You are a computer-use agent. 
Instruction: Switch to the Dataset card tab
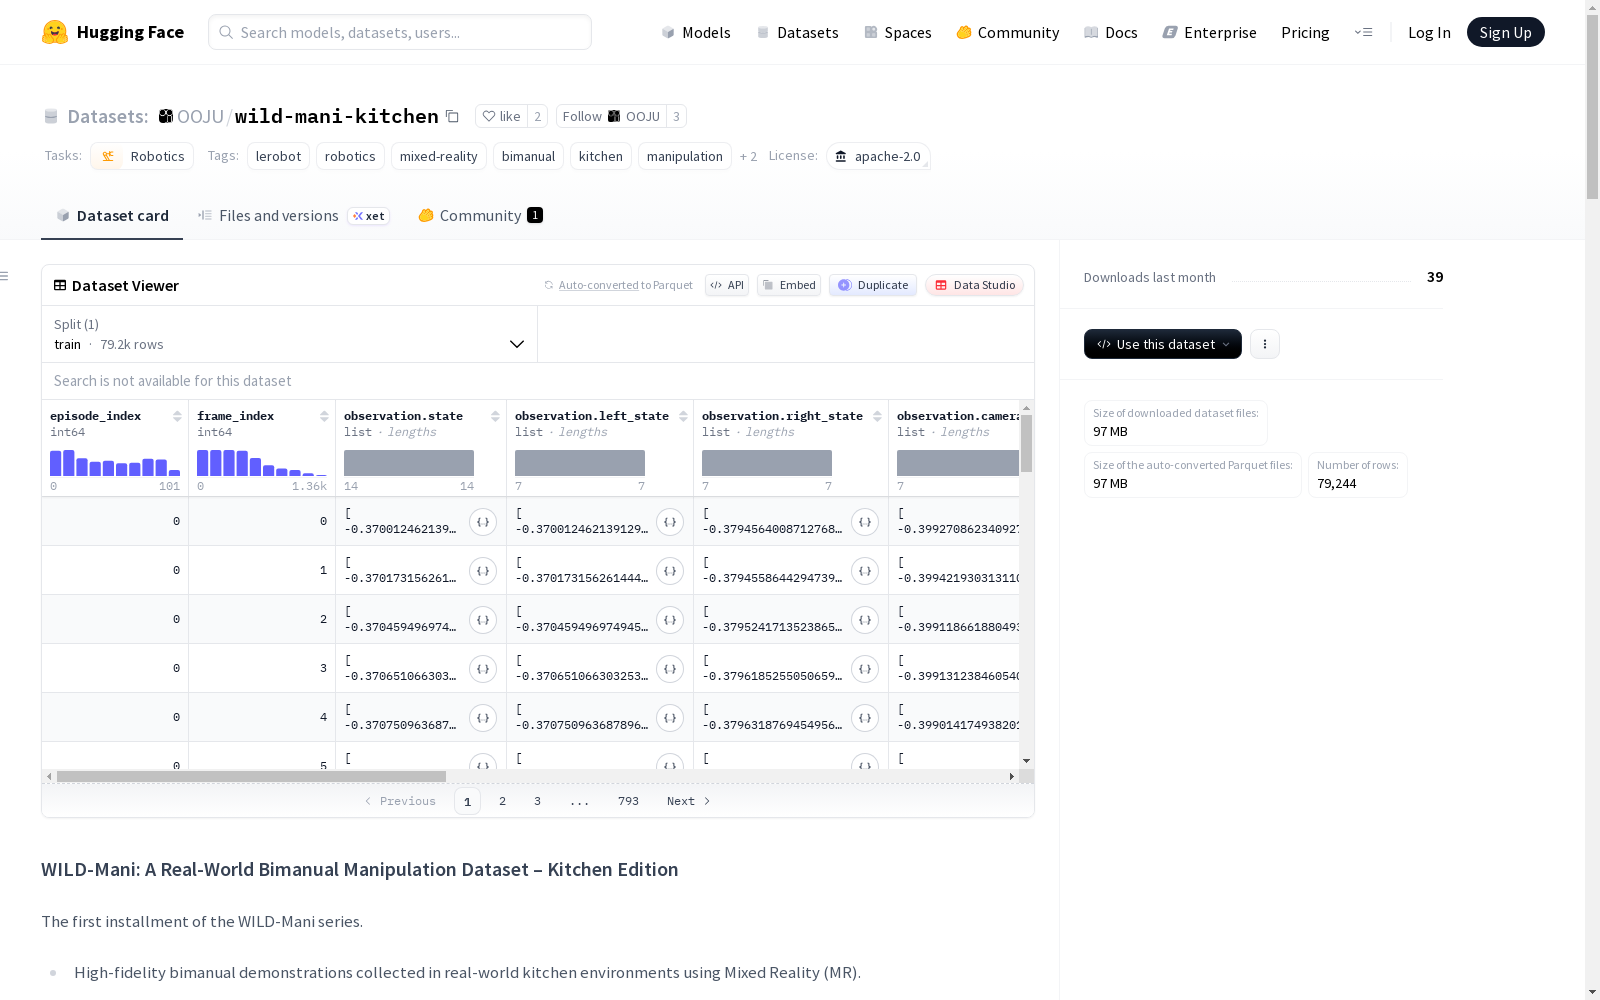[112, 216]
